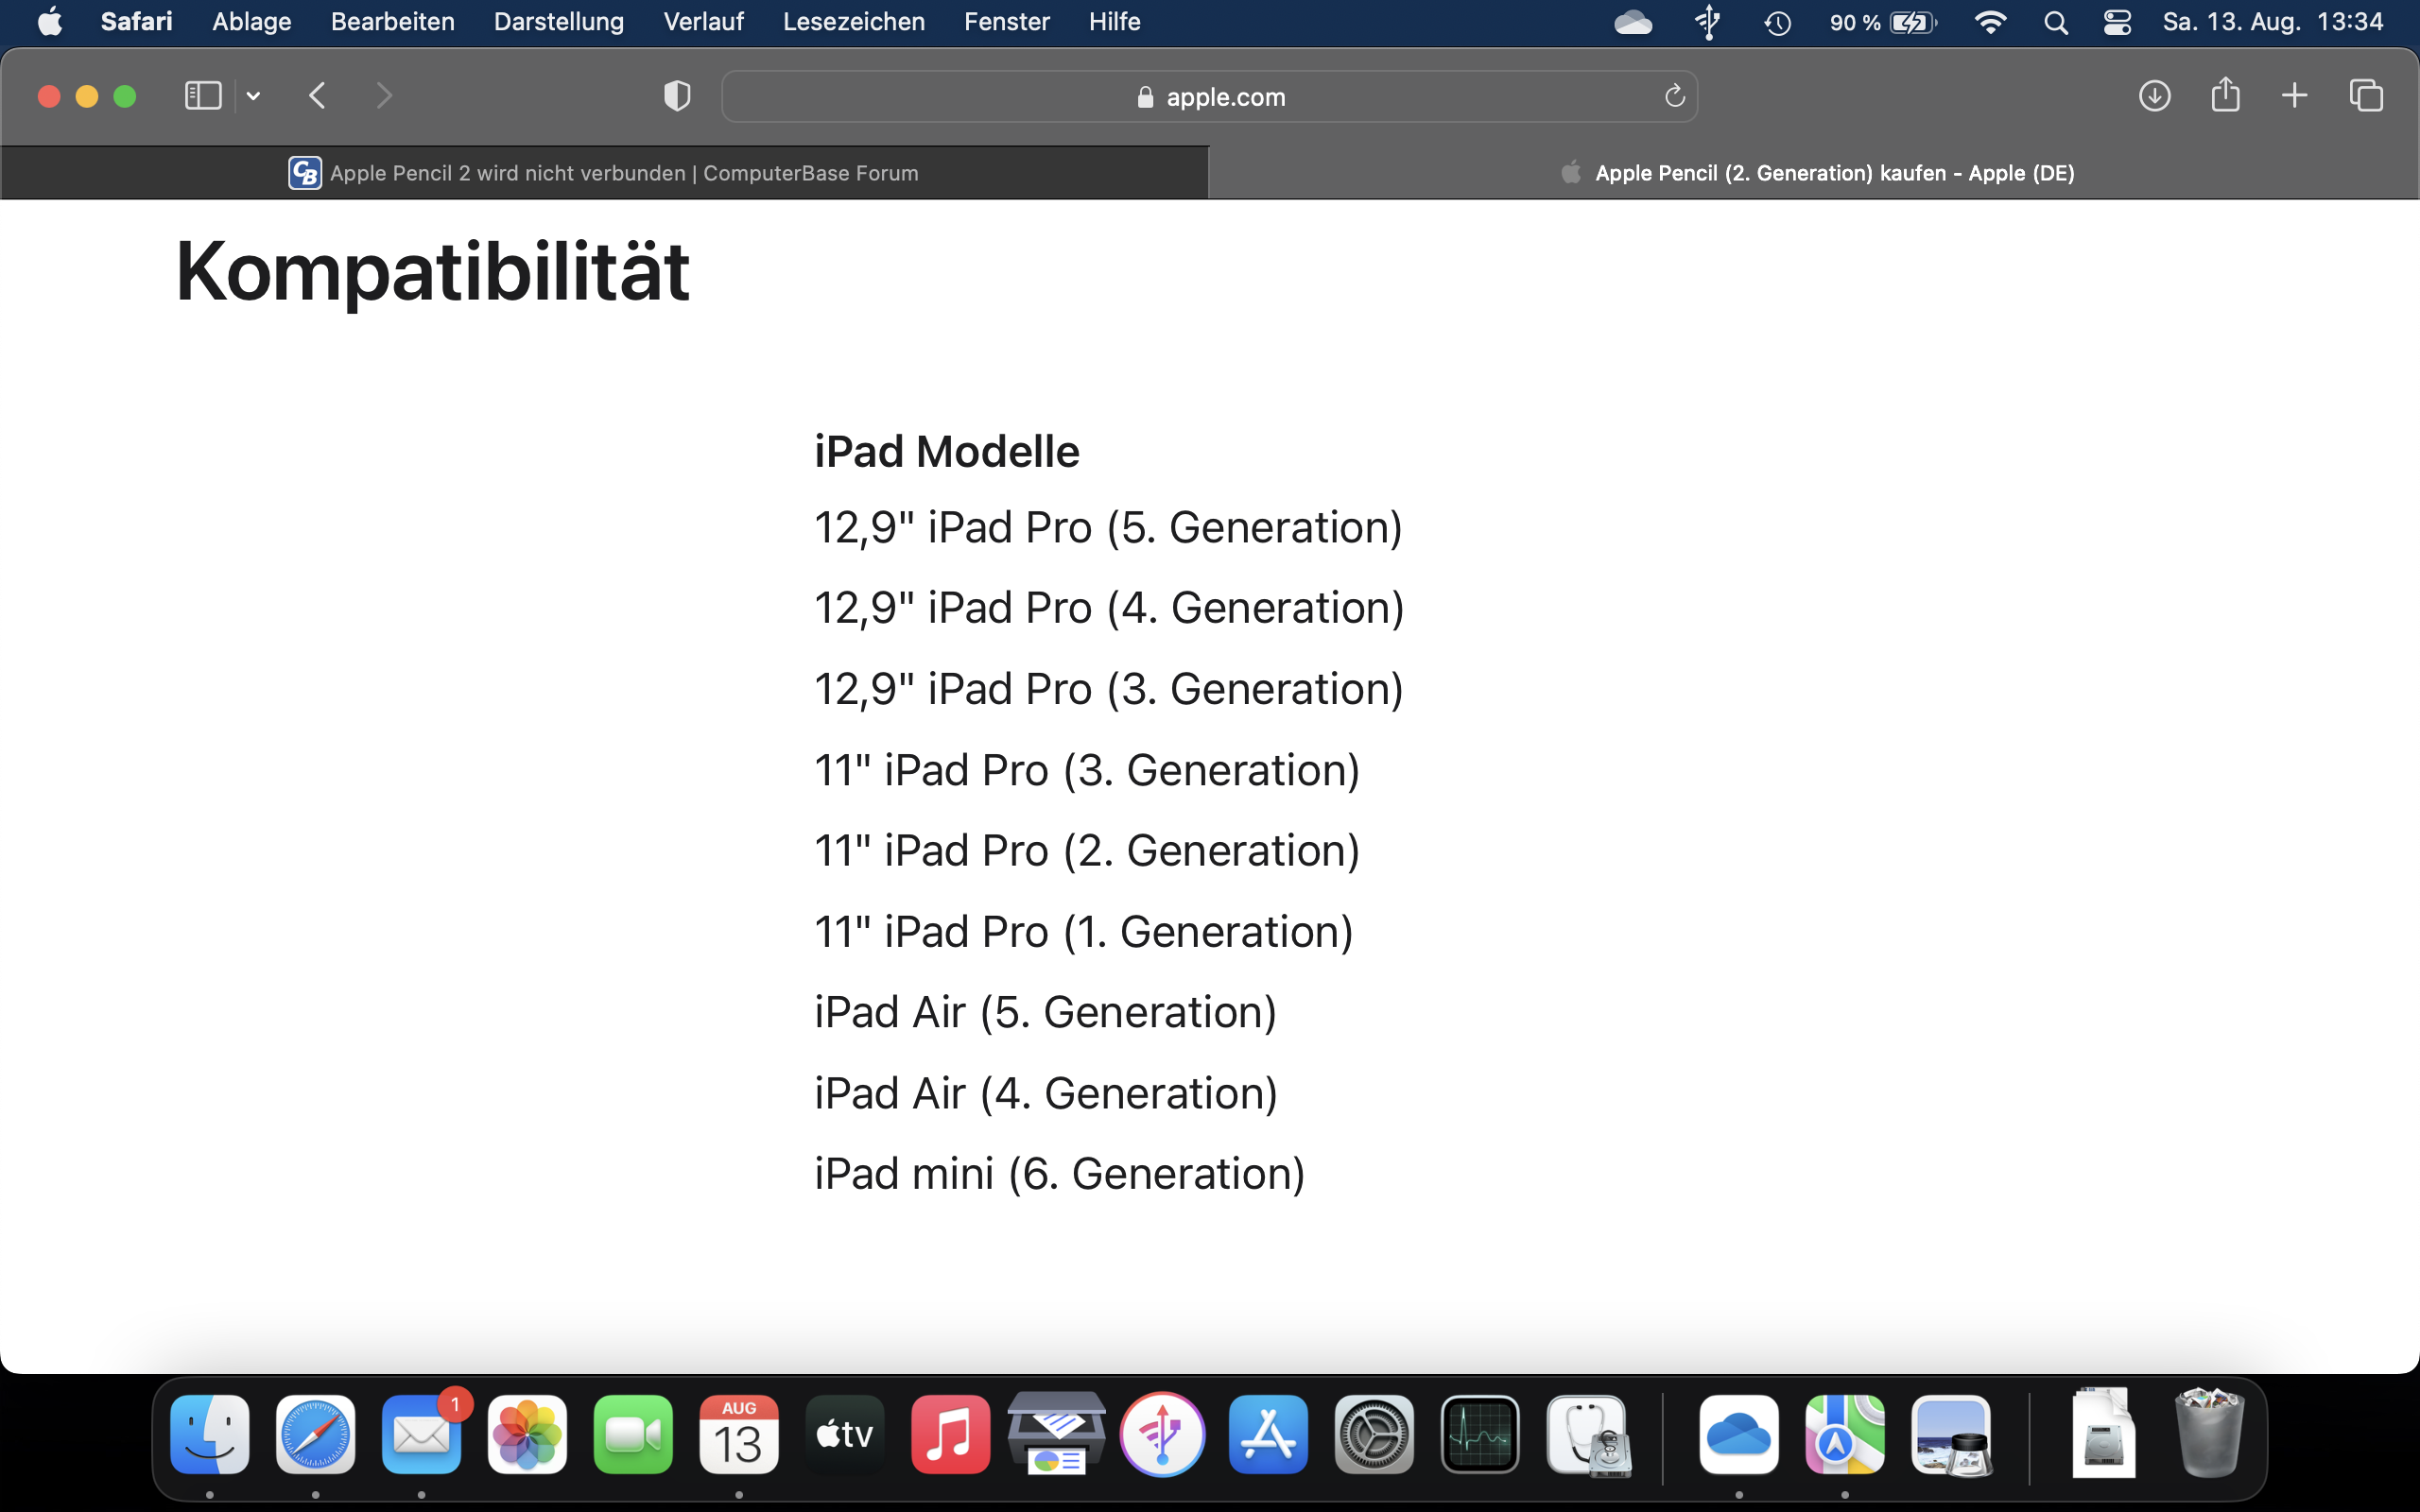2420x1512 pixels.
Task: Click the apple.com address field
Action: 1210,97
